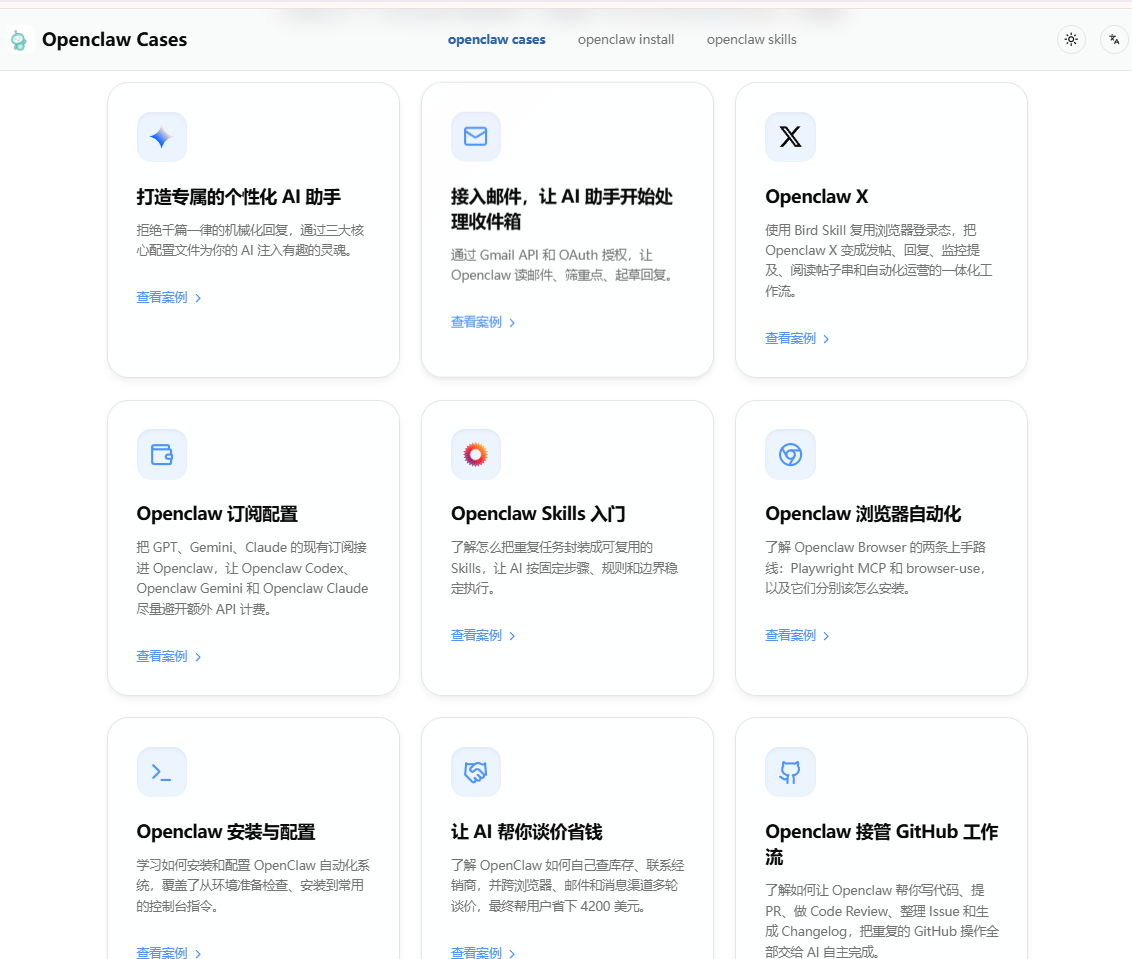Open 查看案例 under 接入邮件 card
1132x959 pixels.
click(x=476, y=322)
